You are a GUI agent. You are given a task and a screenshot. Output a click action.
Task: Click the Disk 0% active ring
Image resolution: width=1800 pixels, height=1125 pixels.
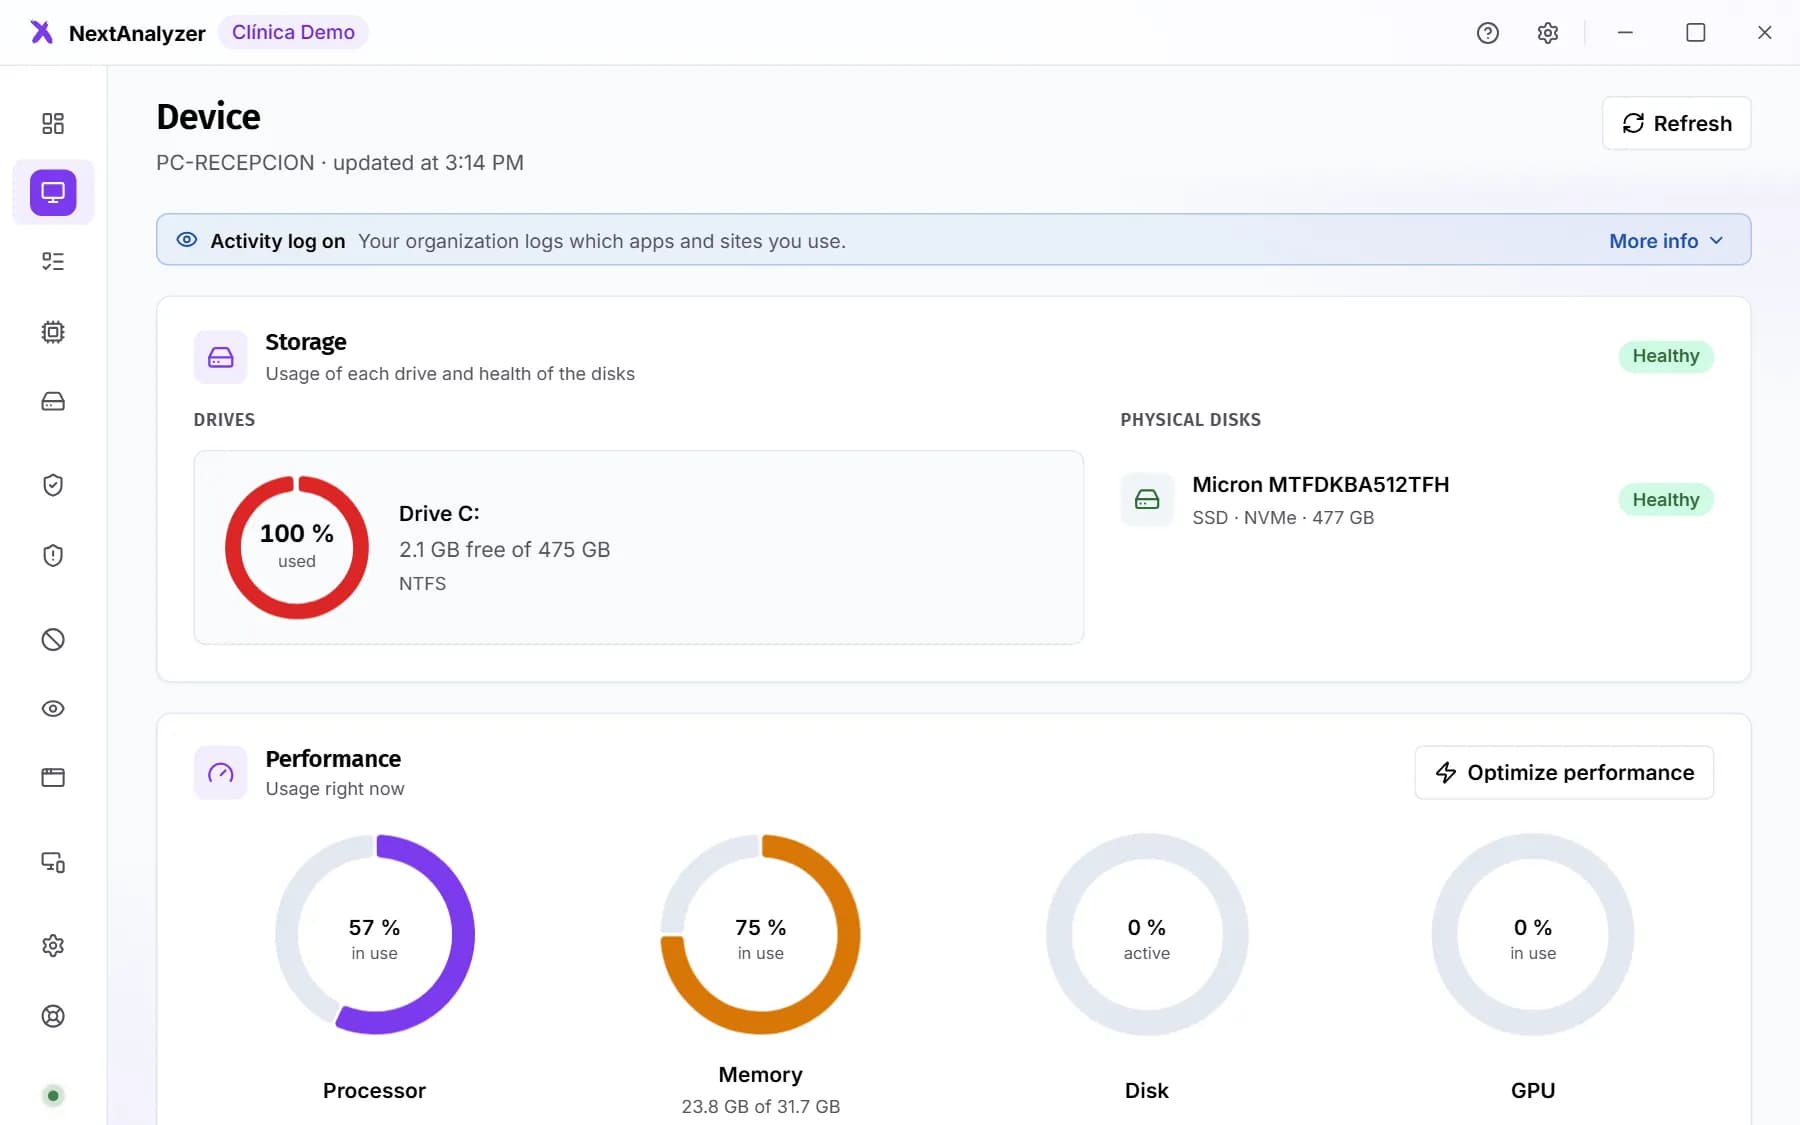(1147, 934)
